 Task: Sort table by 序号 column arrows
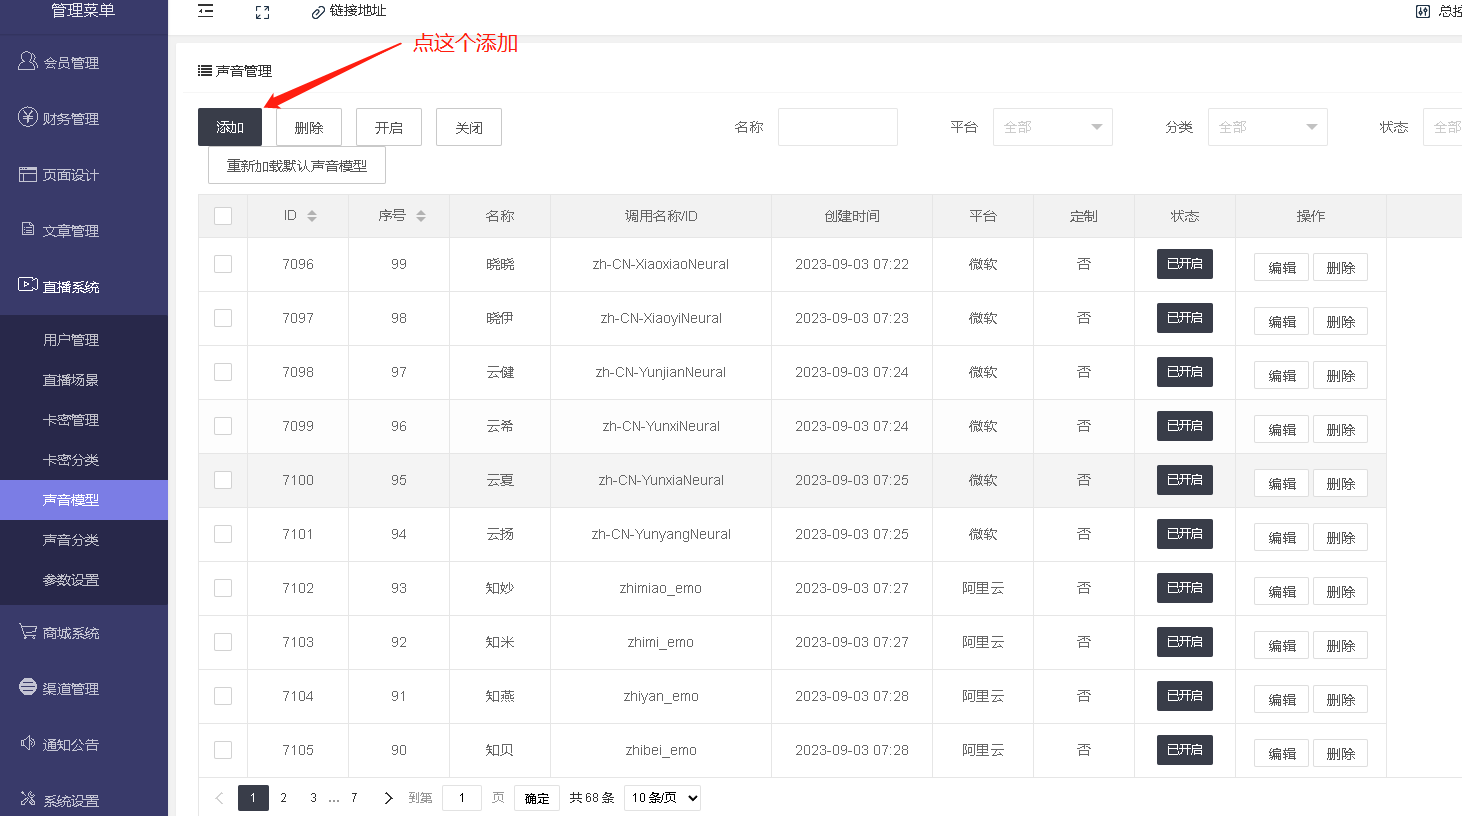coord(421,216)
